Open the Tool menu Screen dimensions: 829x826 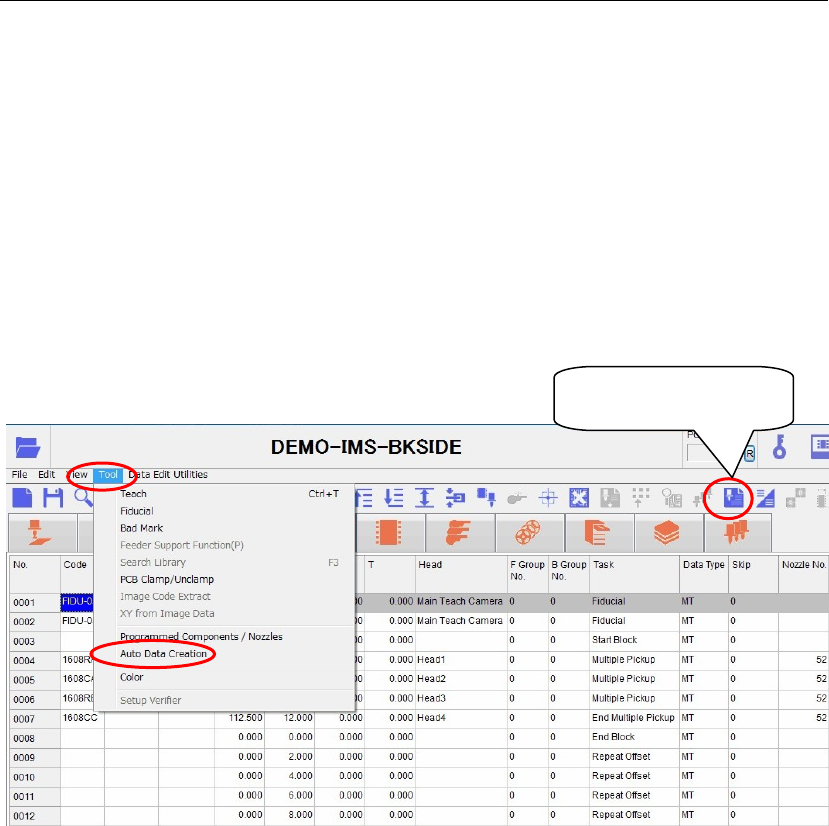tap(108, 474)
